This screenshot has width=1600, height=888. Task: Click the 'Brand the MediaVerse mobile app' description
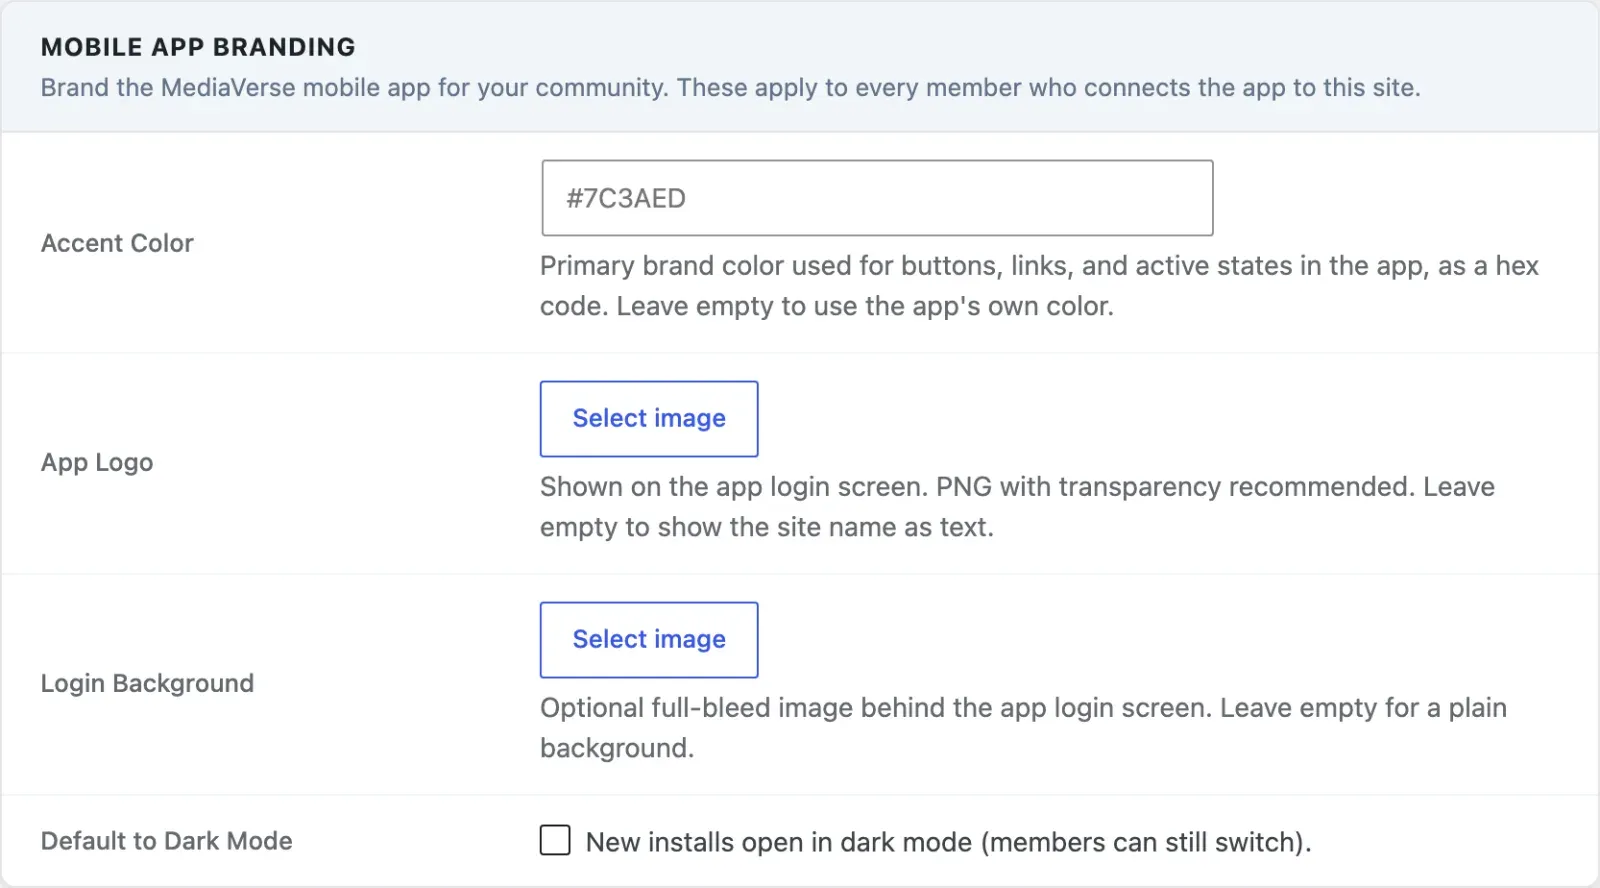[730, 87]
